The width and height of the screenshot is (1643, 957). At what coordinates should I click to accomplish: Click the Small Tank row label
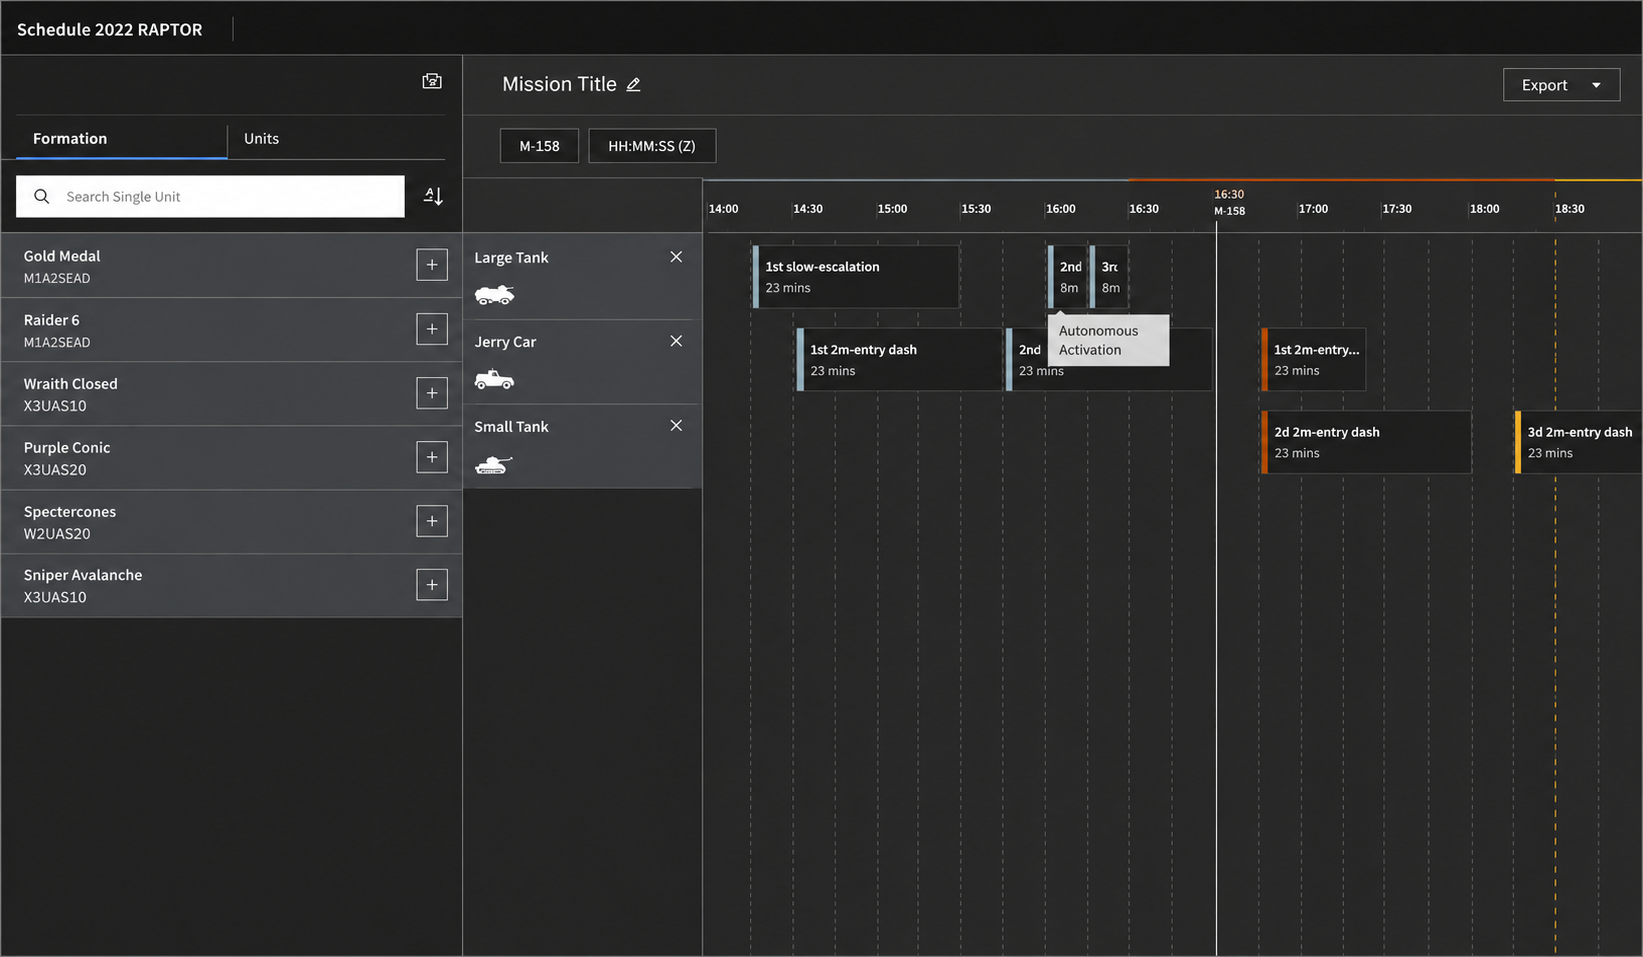coord(511,427)
